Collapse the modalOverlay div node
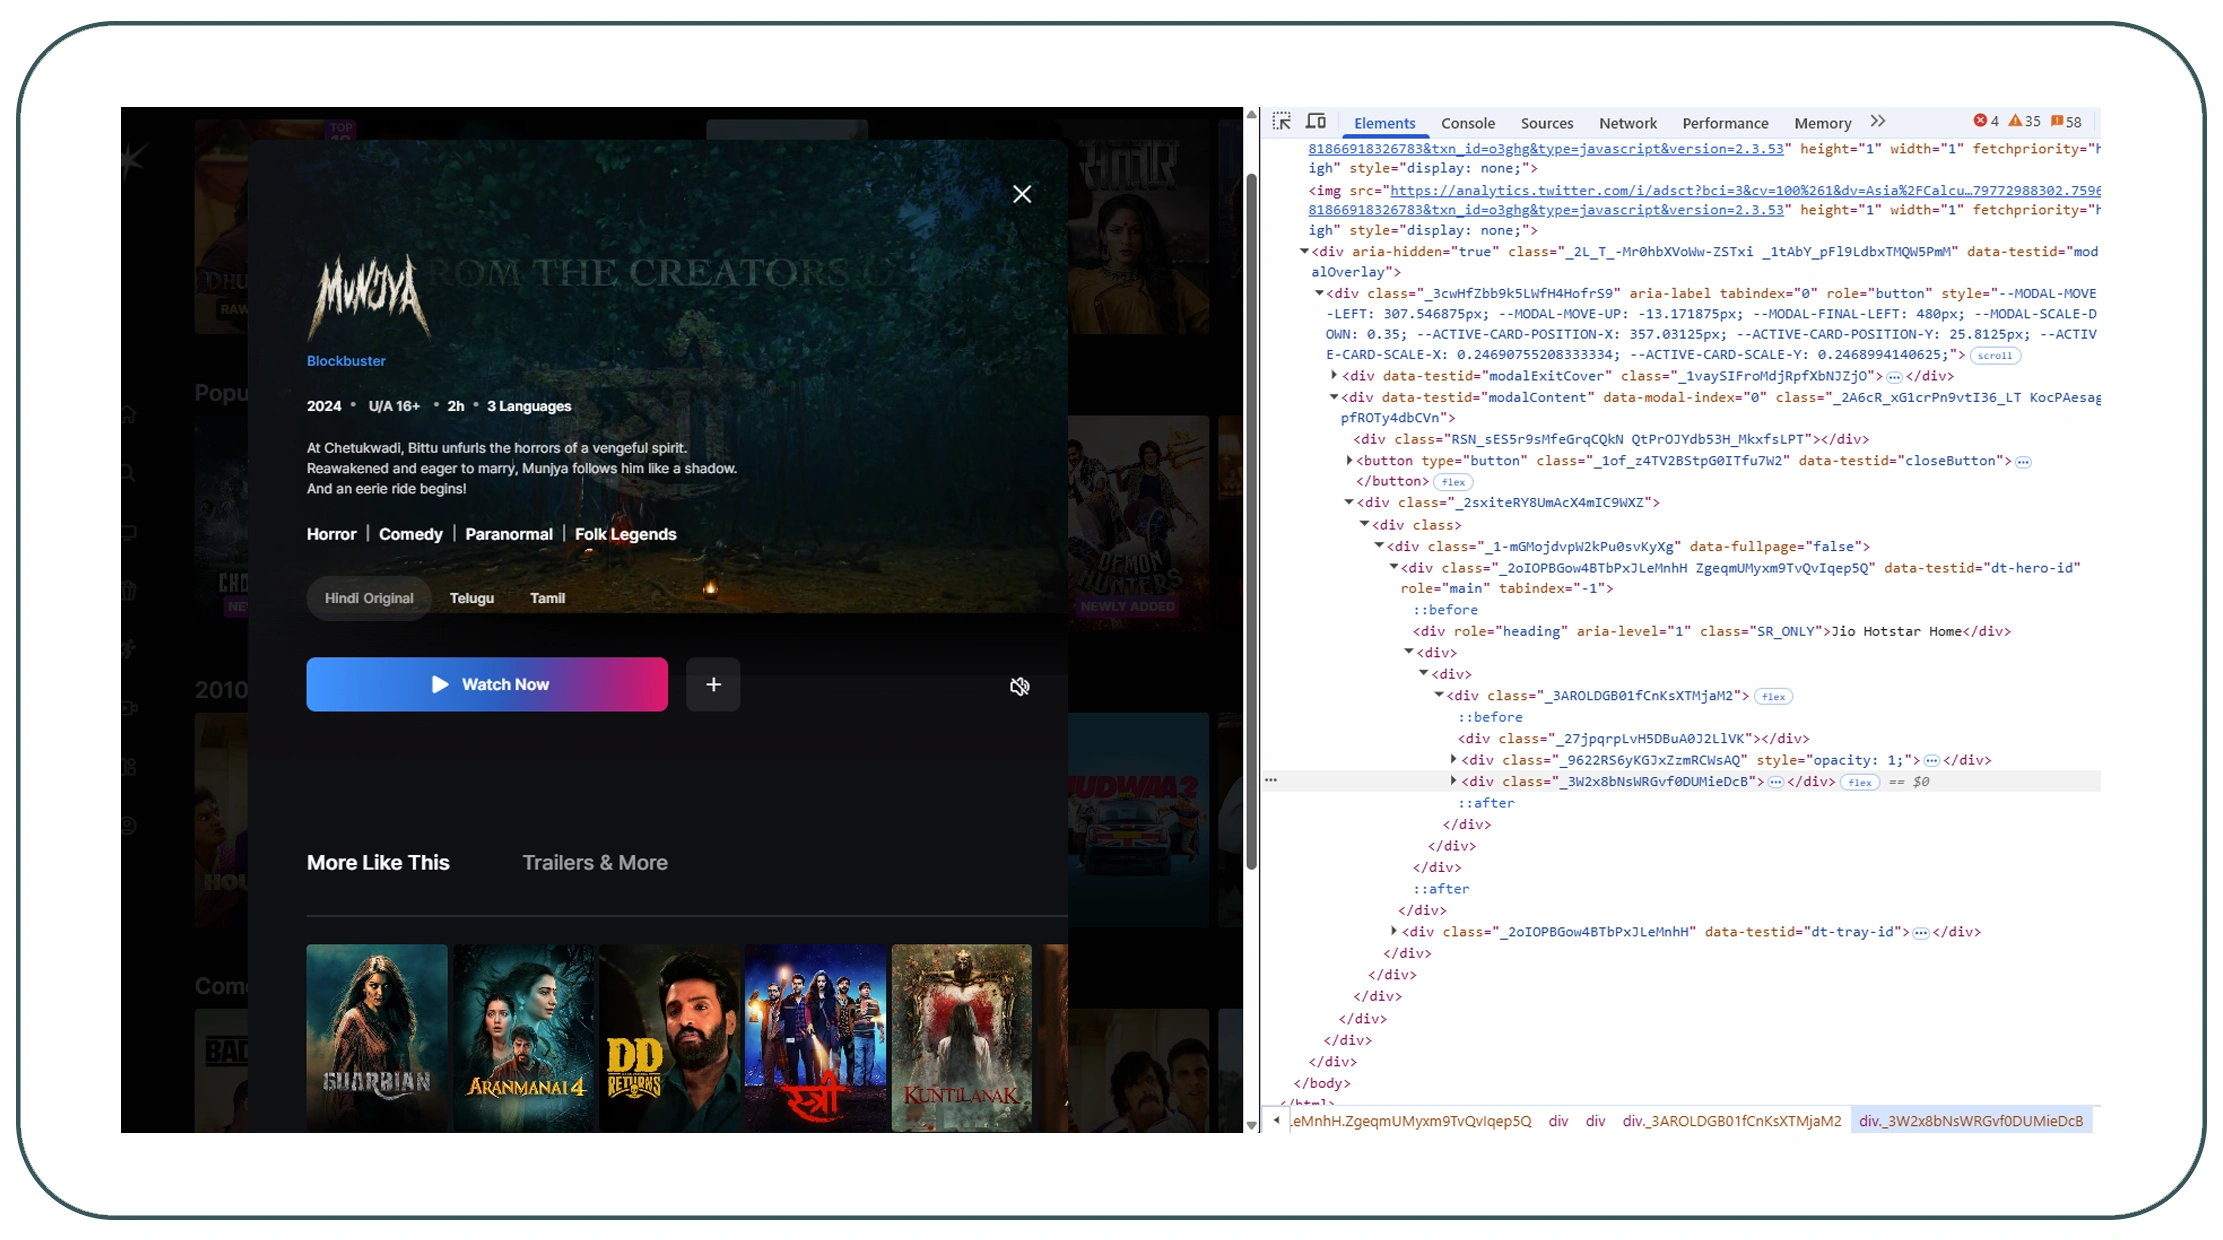2223x1240 pixels. [1304, 251]
